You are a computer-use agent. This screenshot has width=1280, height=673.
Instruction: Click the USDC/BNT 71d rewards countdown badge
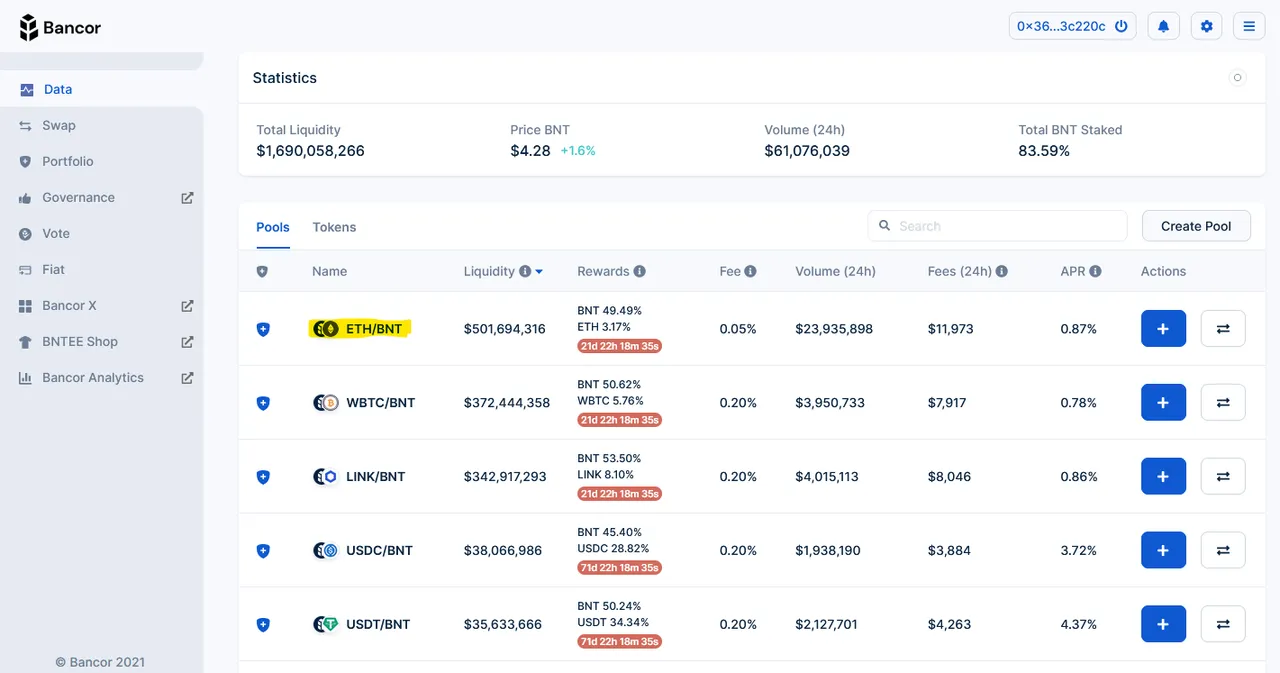pyautogui.click(x=620, y=568)
